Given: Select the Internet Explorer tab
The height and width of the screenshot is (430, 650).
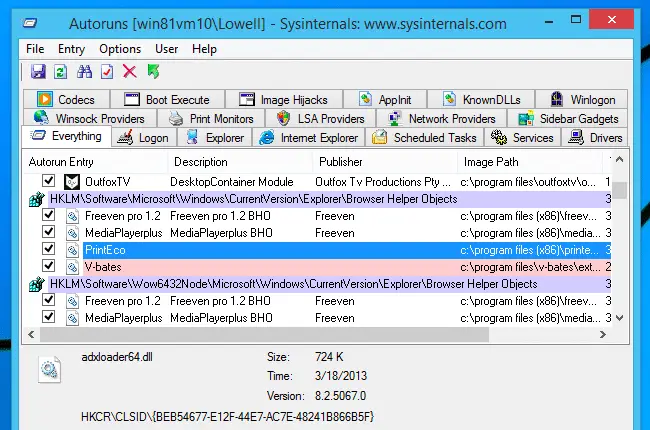Looking at the screenshot, I should 308,138.
